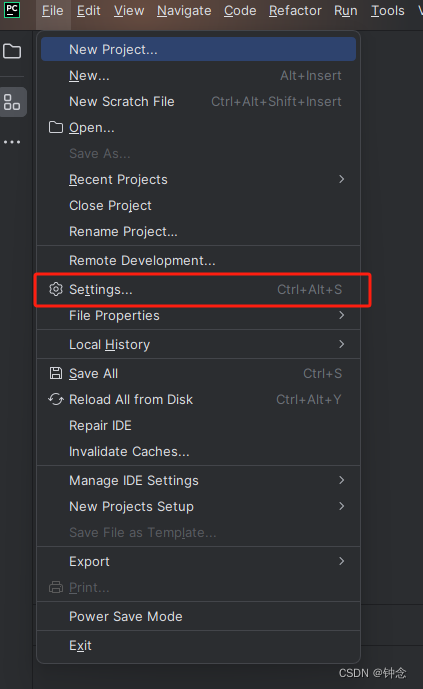
Task: Click the Reload All from Disk arrows icon
Action: pos(56,399)
